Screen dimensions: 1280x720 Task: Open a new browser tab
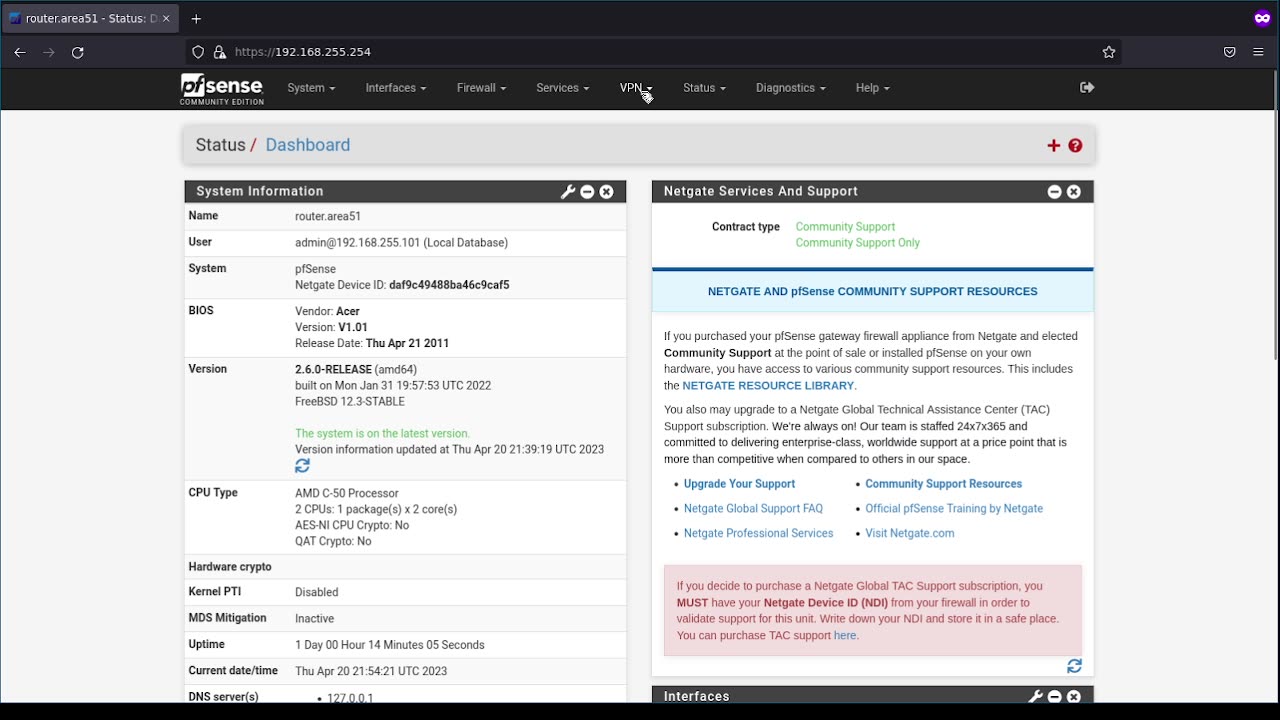click(196, 19)
